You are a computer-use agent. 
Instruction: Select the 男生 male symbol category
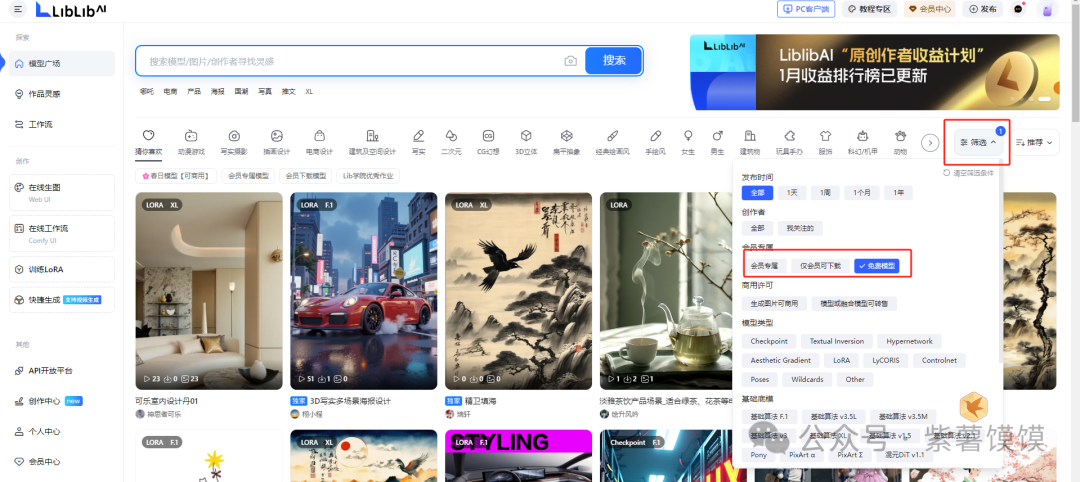point(718,136)
